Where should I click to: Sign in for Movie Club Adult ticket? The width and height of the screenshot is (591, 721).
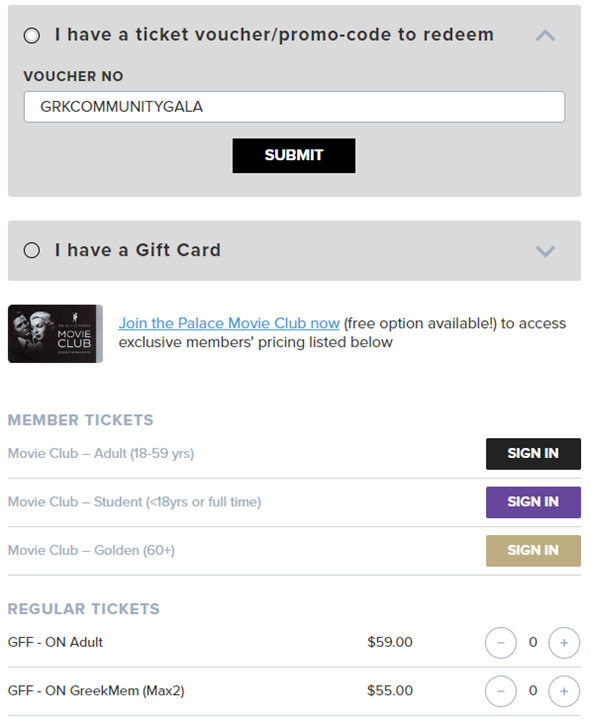[534, 454]
